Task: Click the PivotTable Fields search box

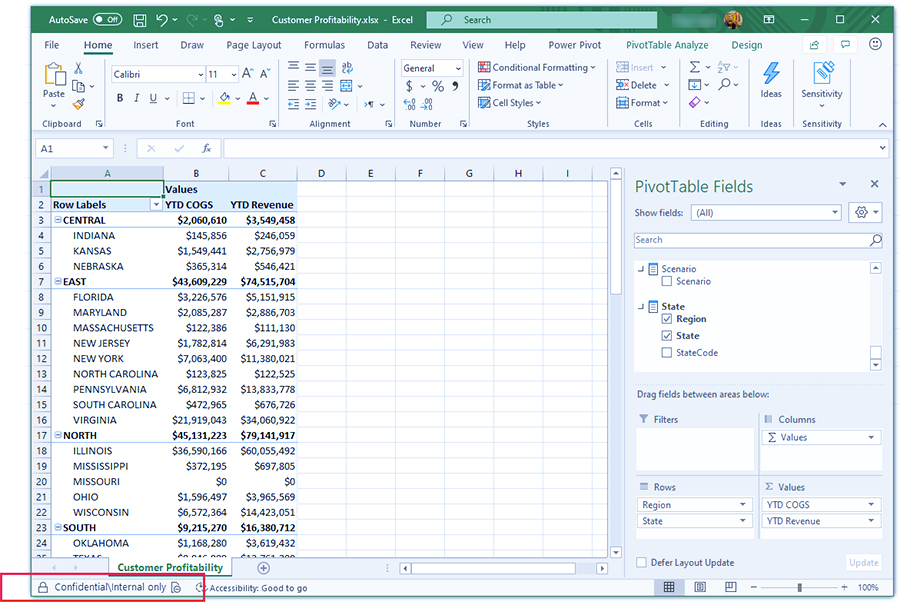Action: 758,240
